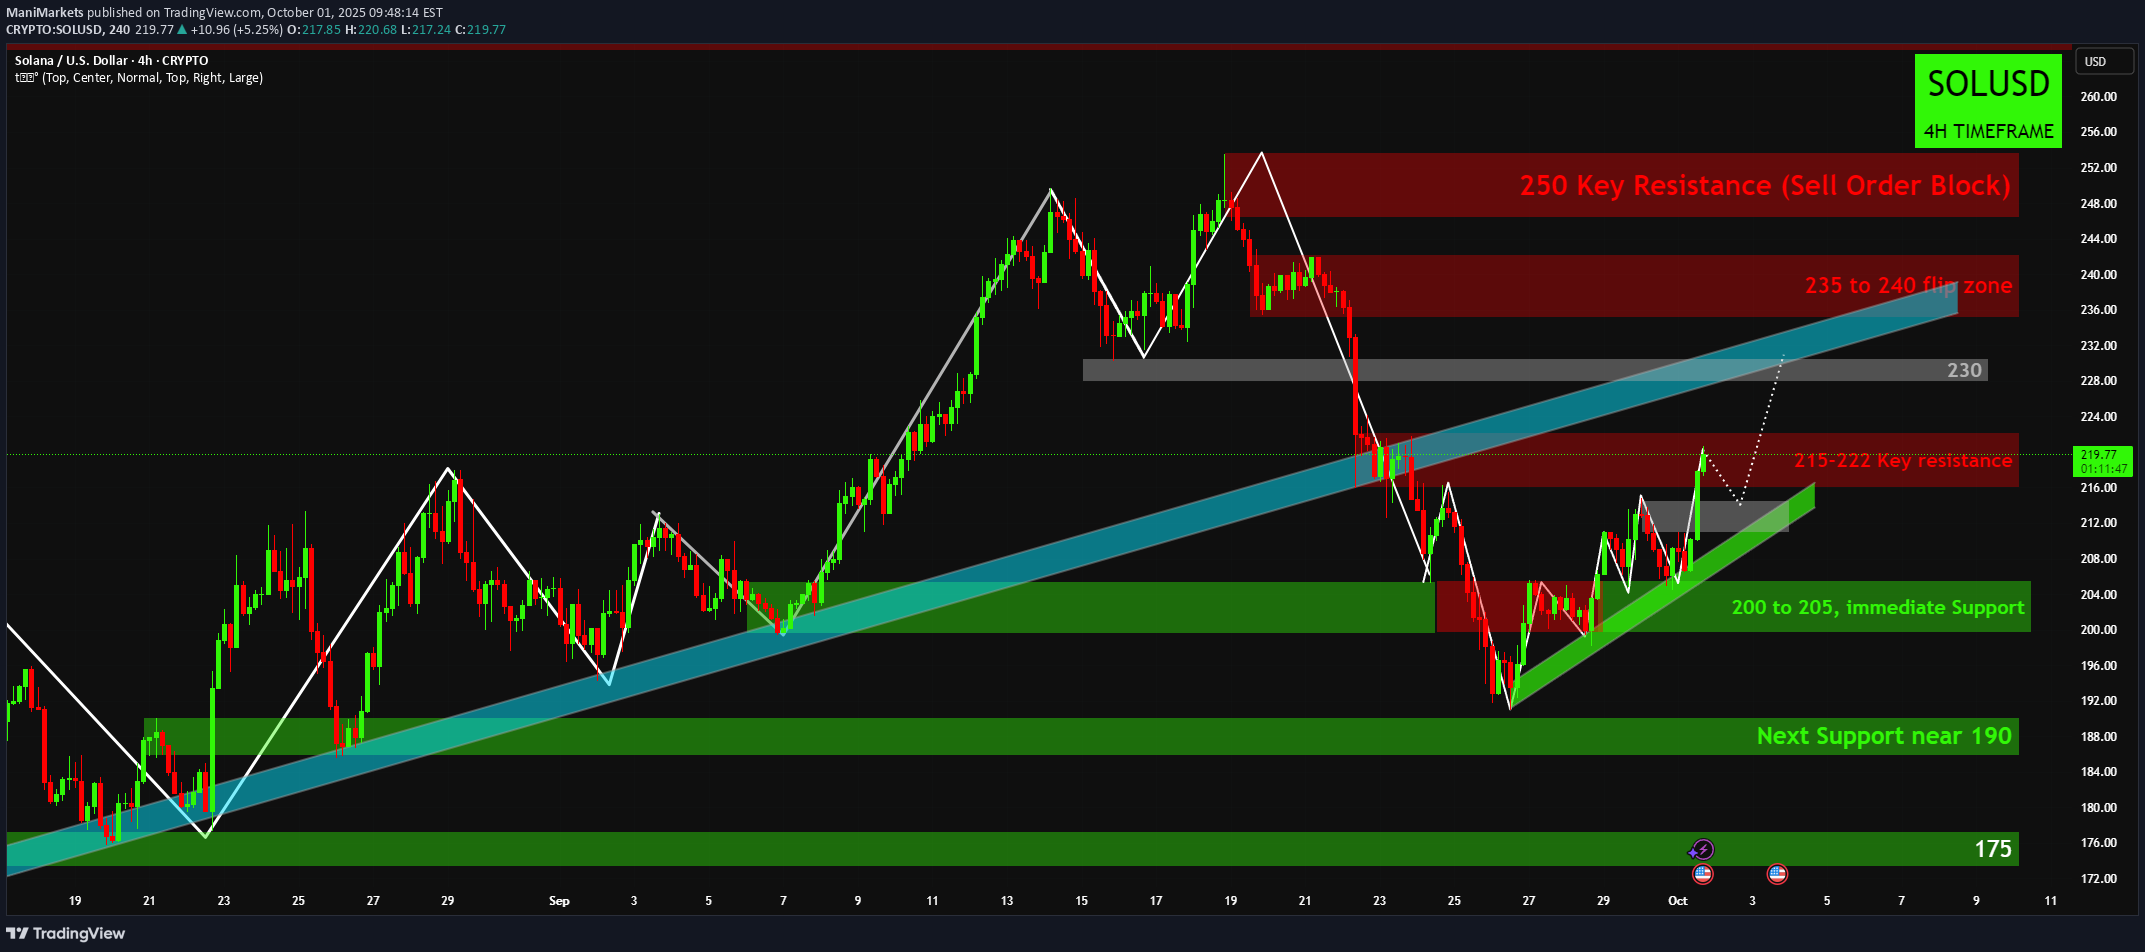Click the Next Support near 190 label

[1883, 737]
